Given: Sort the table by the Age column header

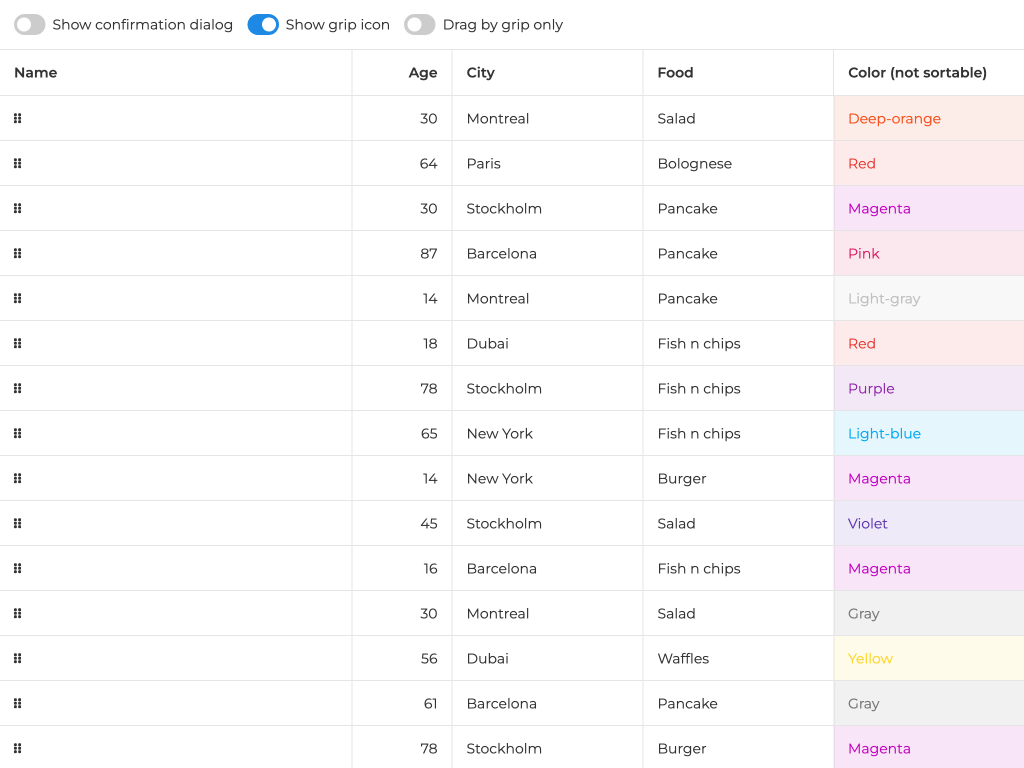Looking at the screenshot, I should pyautogui.click(x=422, y=72).
